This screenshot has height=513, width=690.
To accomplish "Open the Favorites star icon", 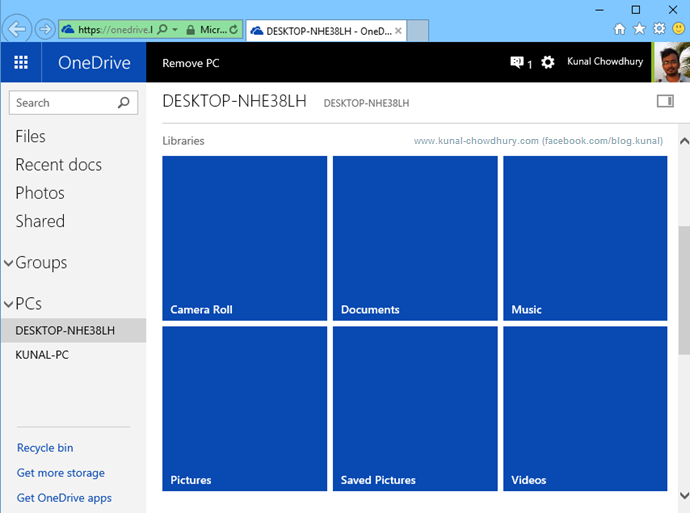I will point(639,29).
